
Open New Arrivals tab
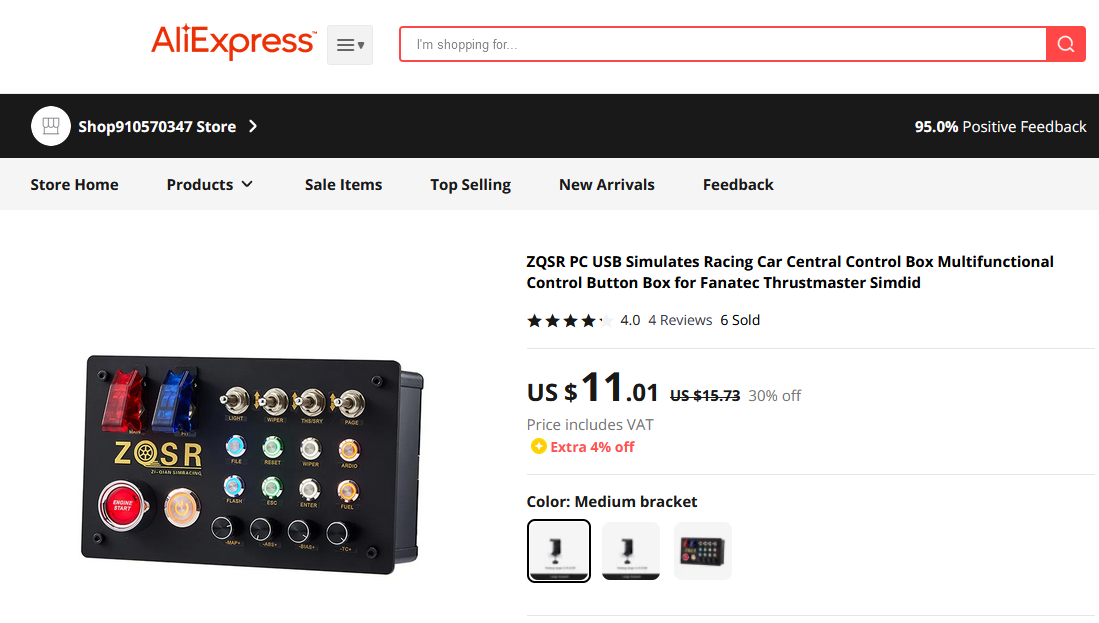[x=607, y=184]
